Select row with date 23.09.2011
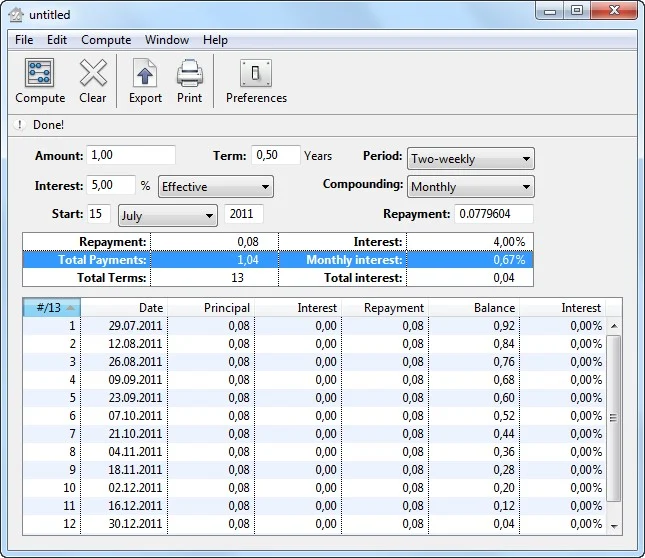The image size is (645, 558). click(314, 398)
